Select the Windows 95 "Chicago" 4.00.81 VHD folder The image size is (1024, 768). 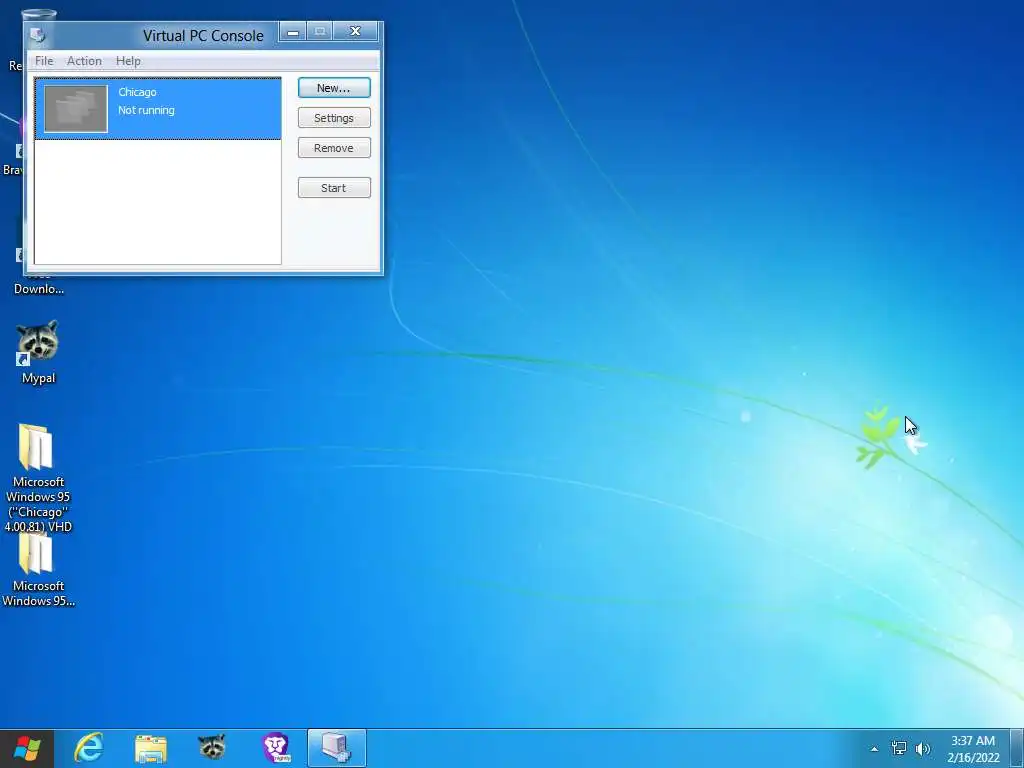(x=38, y=478)
